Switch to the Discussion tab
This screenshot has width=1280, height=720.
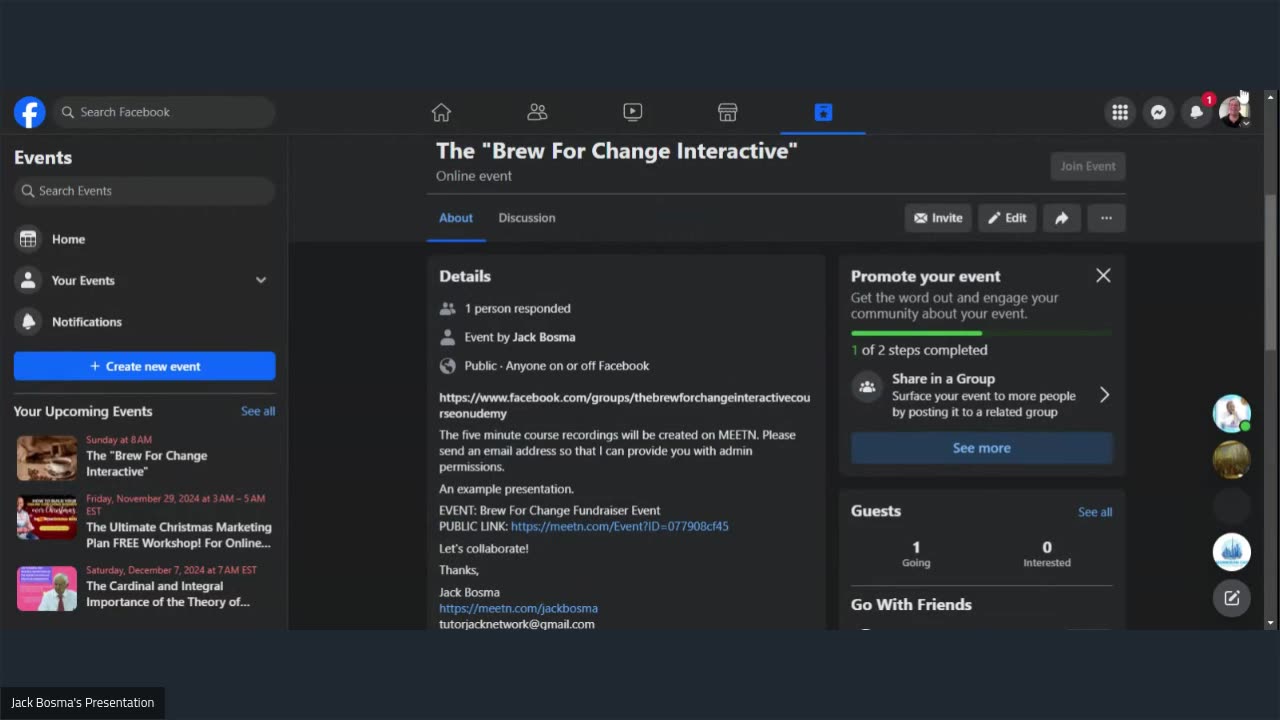(527, 218)
